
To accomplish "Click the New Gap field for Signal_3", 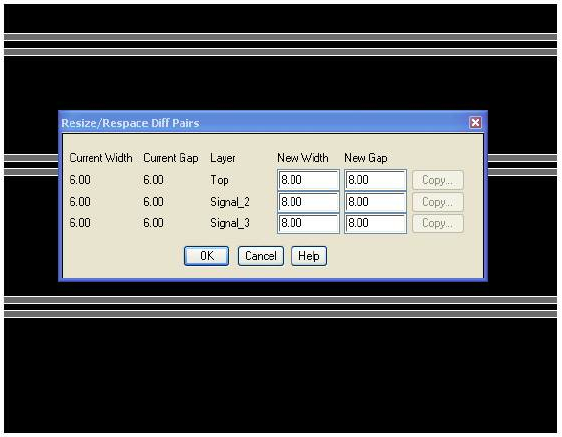I will [375, 223].
